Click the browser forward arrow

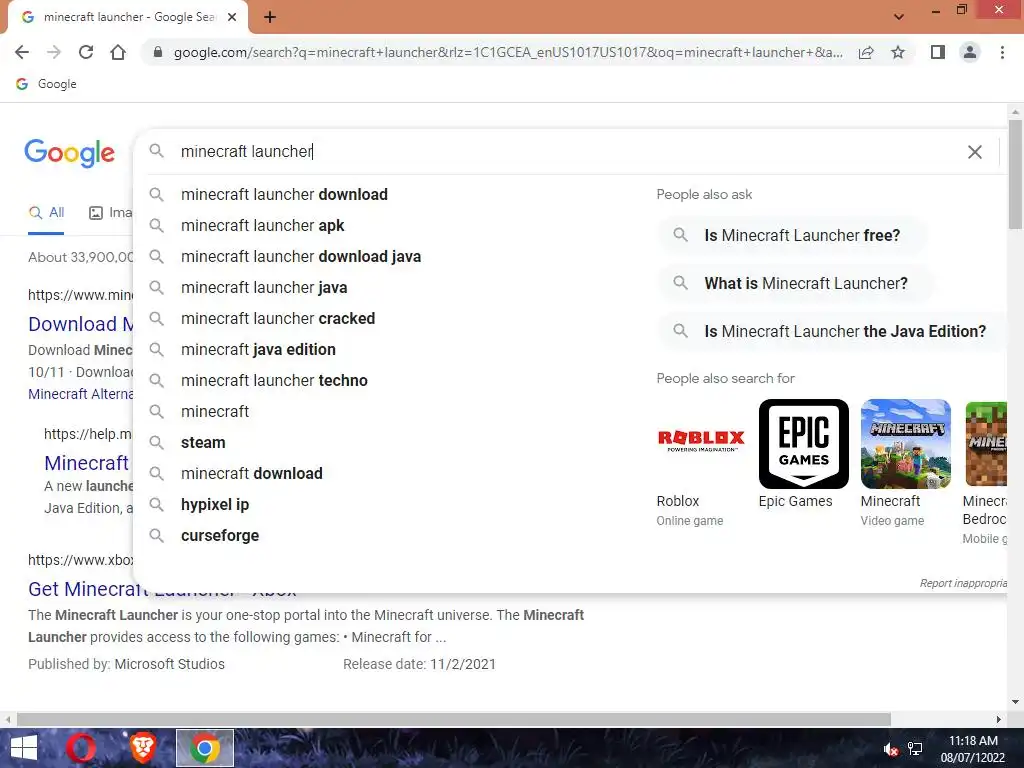click(x=54, y=52)
